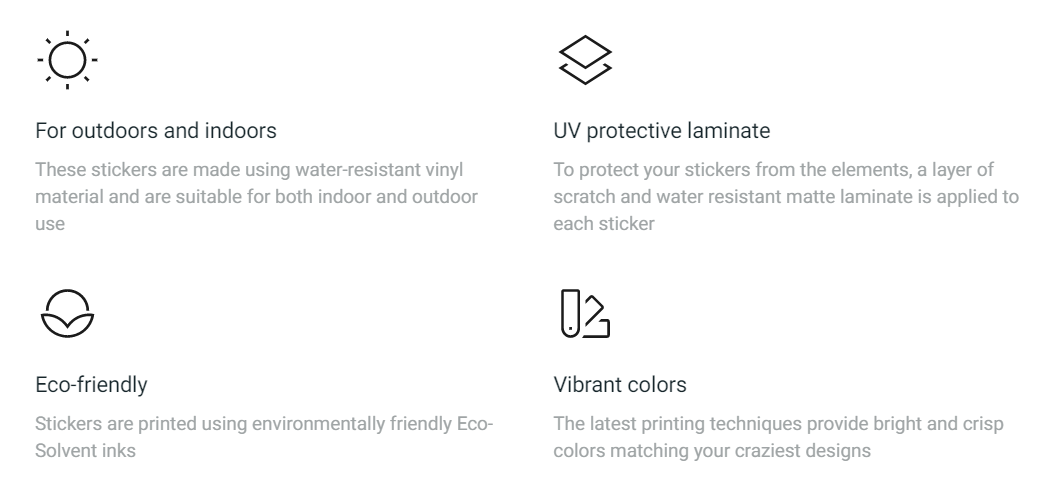This screenshot has height=495, width=1054.
Task: Click the latest printing techniques description
Action: coord(778,437)
